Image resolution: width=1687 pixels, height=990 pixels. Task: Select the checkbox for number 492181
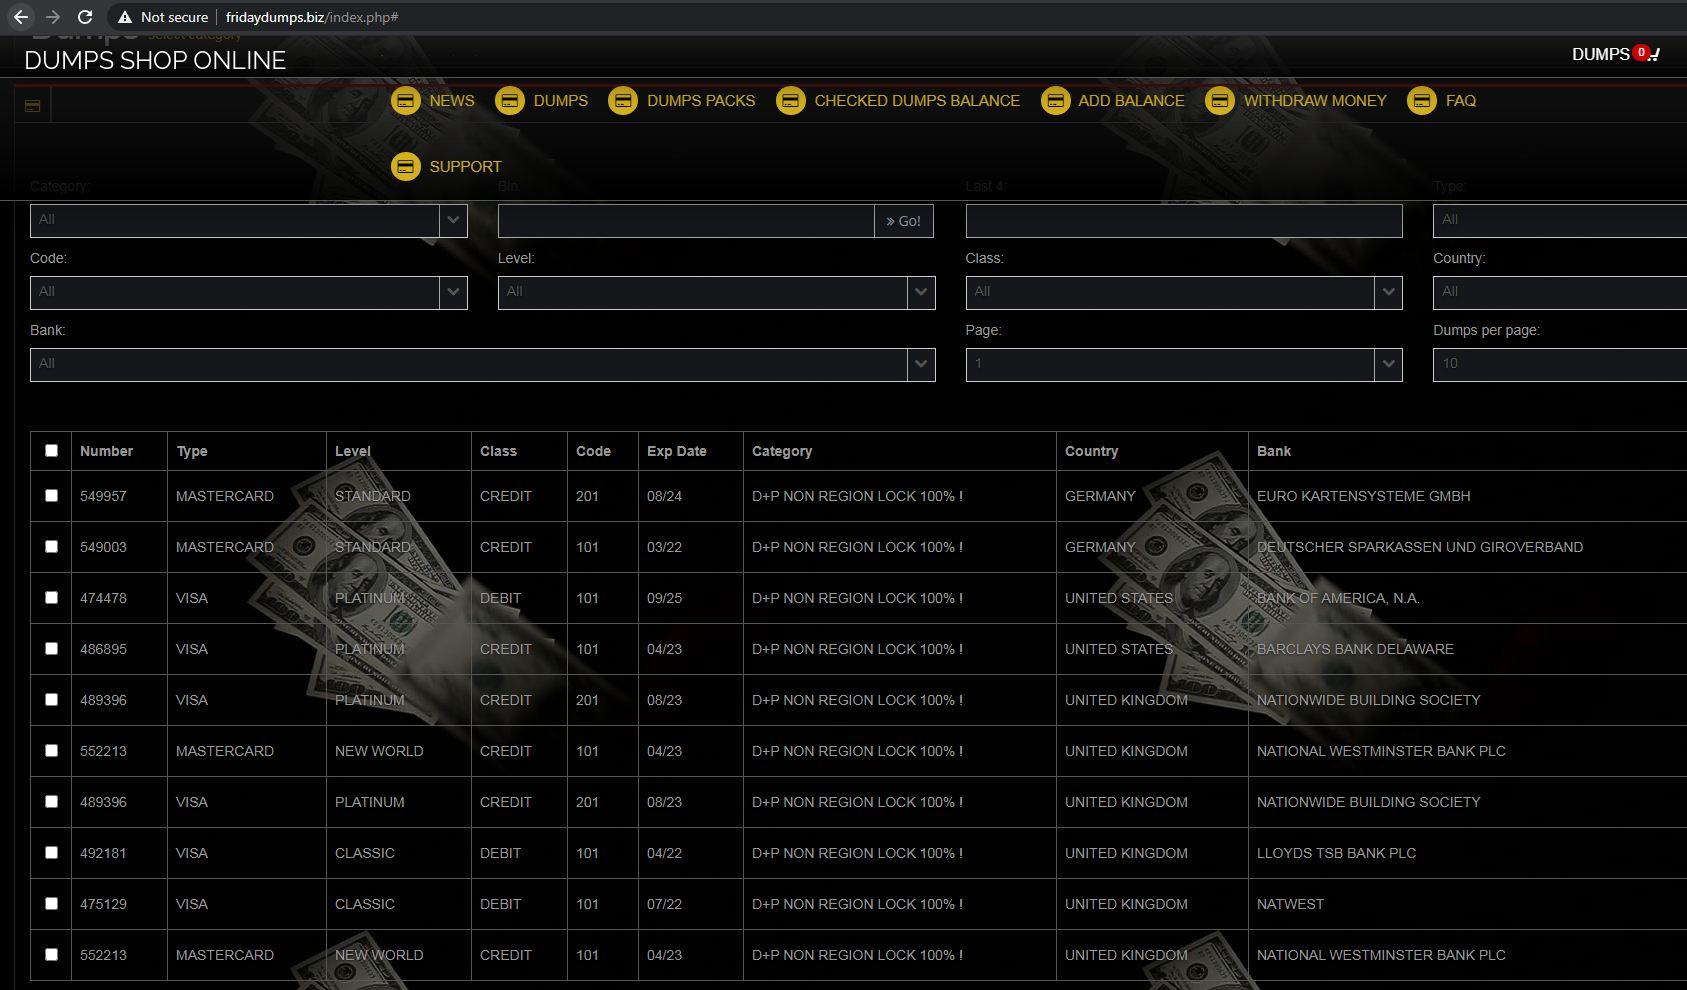pos(51,852)
